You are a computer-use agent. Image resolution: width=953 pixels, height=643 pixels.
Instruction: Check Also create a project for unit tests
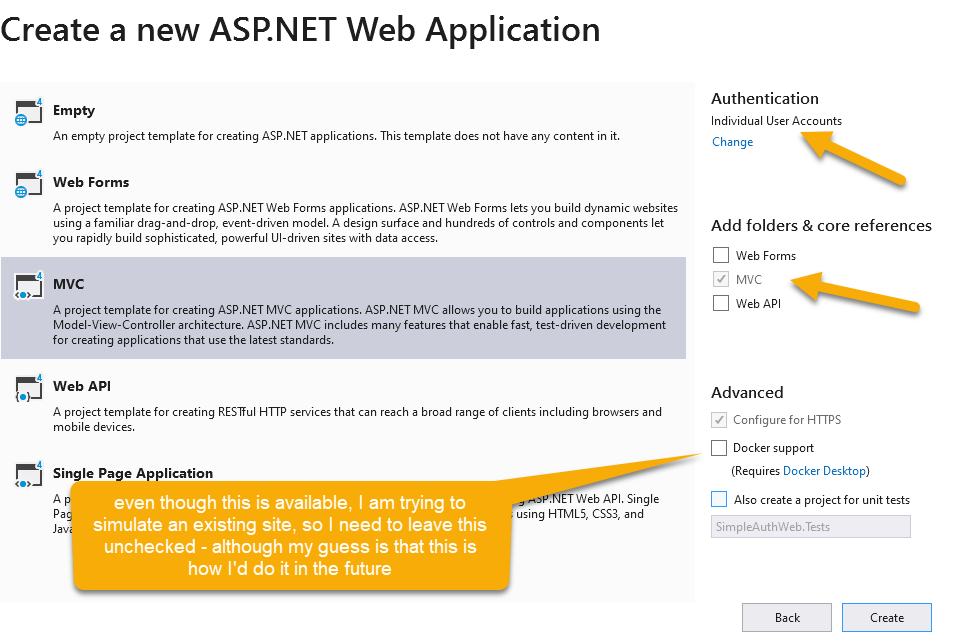pos(719,500)
